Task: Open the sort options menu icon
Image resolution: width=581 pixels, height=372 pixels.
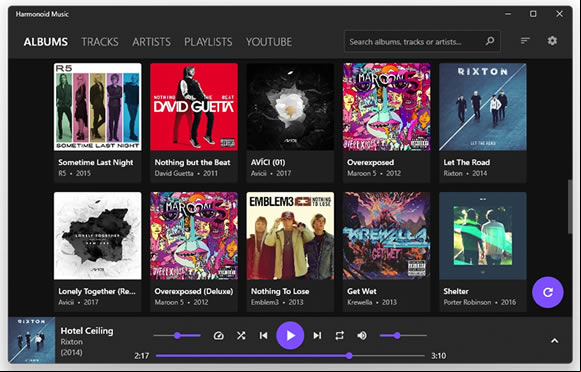Action: click(525, 41)
